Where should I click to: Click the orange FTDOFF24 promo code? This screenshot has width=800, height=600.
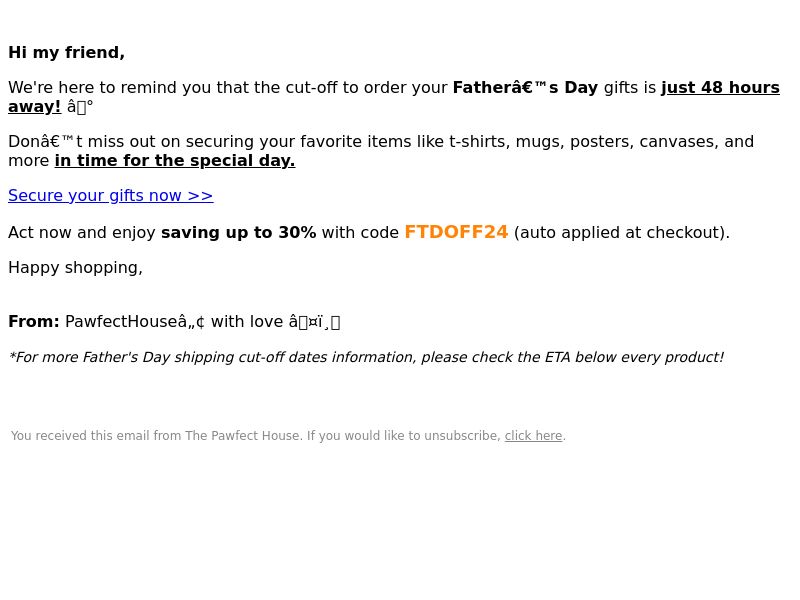(456, 232)
